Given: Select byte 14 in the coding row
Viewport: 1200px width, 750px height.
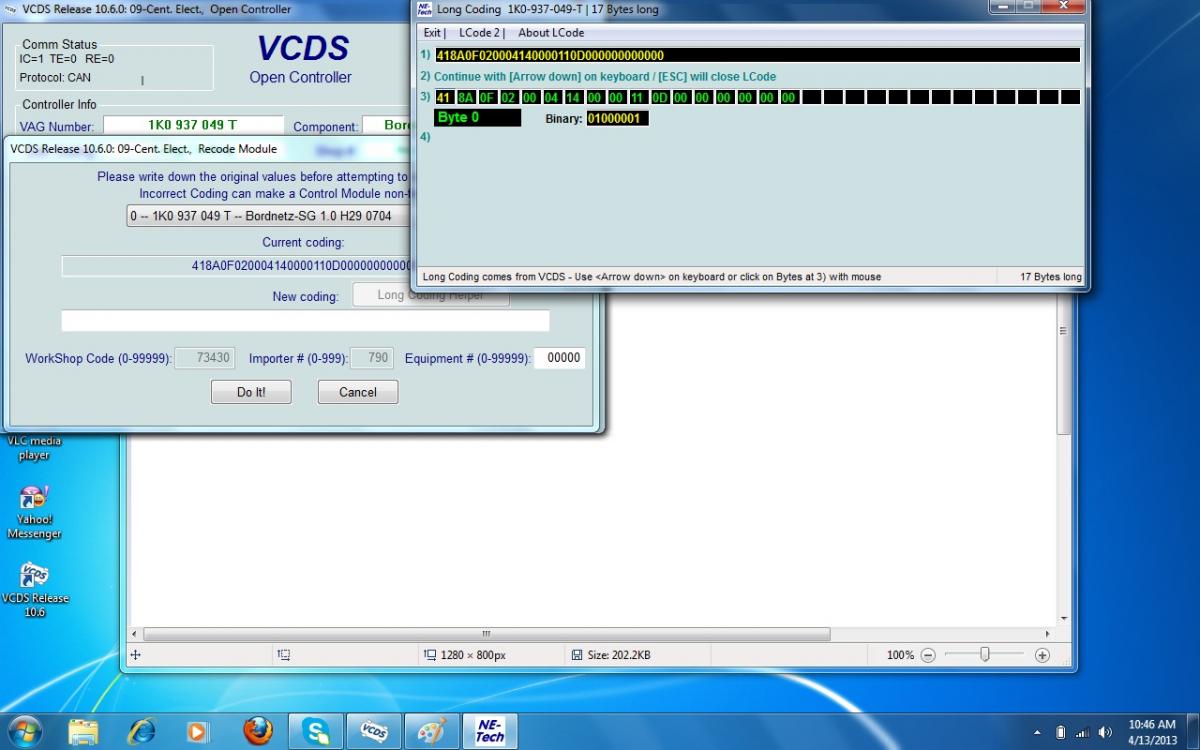Looking at the screenshot, I should pos(573,97).
